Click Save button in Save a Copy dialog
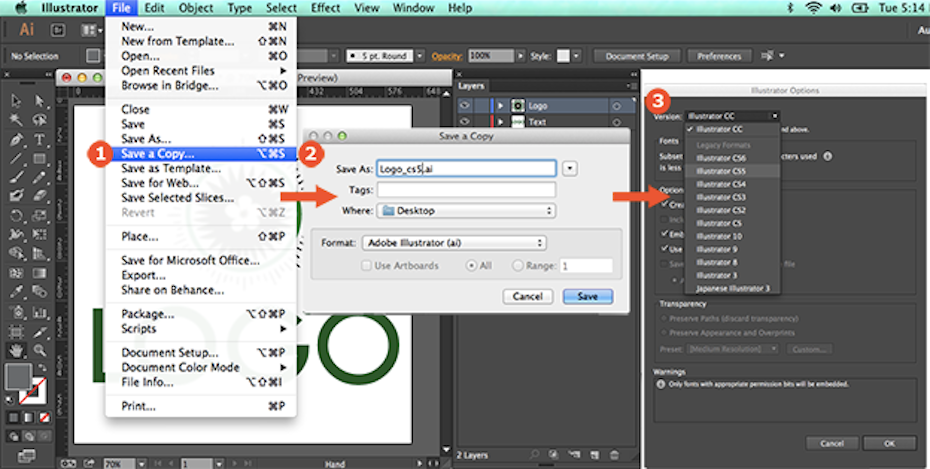 587,297
